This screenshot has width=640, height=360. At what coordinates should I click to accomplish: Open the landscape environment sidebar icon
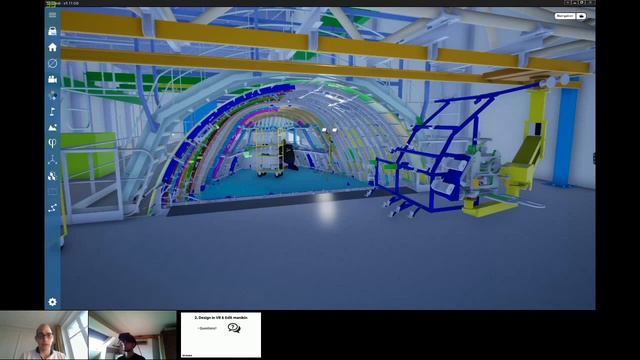pyautogui.click(x=52, y=127)
